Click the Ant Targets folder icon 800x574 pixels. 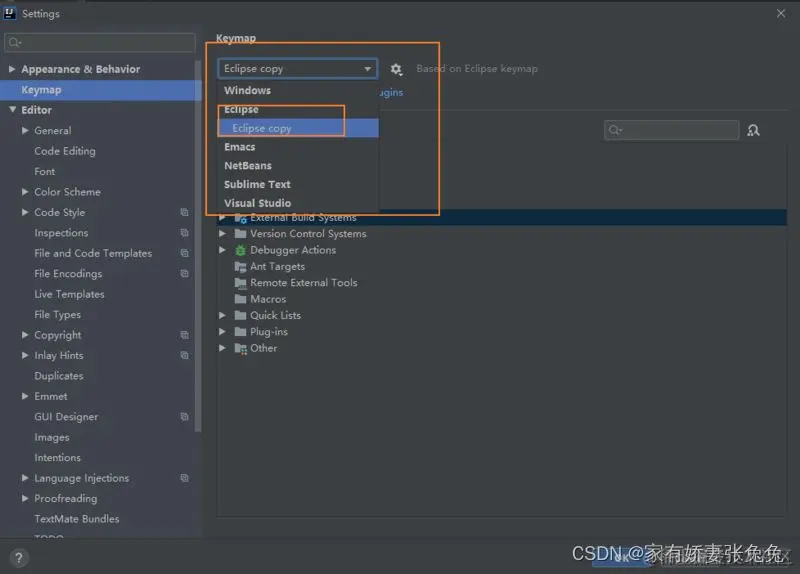240,266
